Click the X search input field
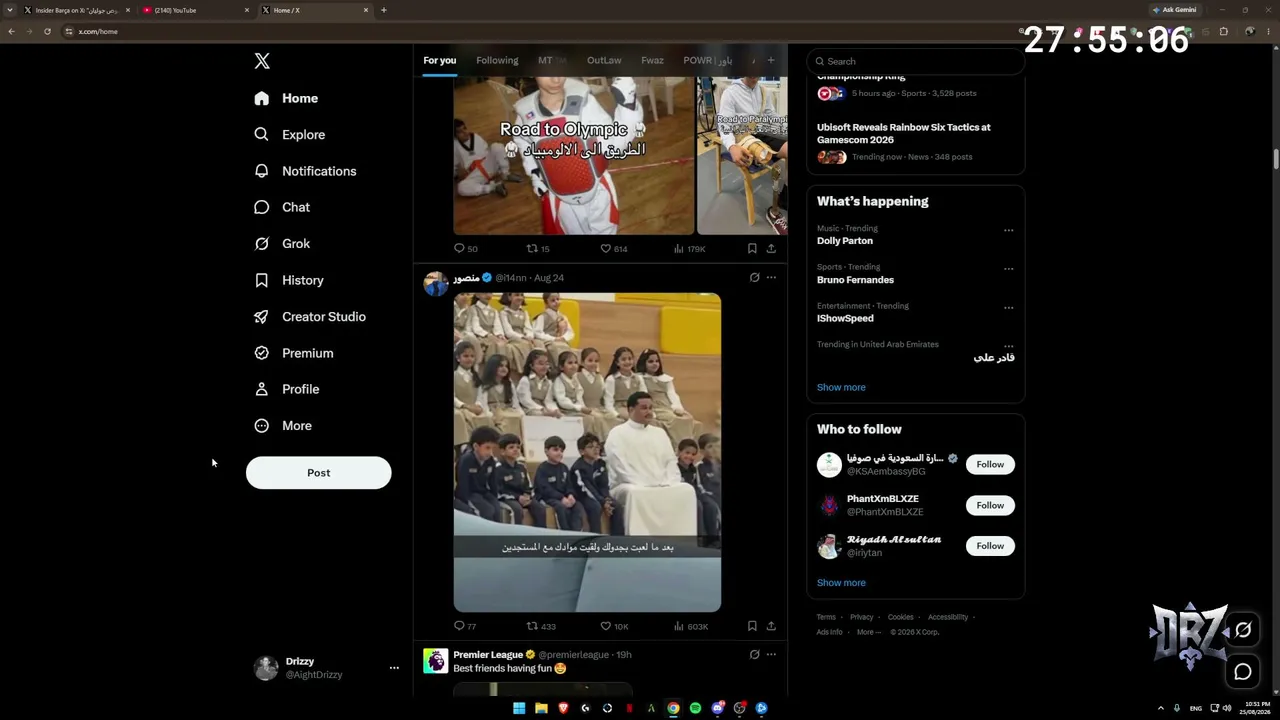 tap(916, 61)
